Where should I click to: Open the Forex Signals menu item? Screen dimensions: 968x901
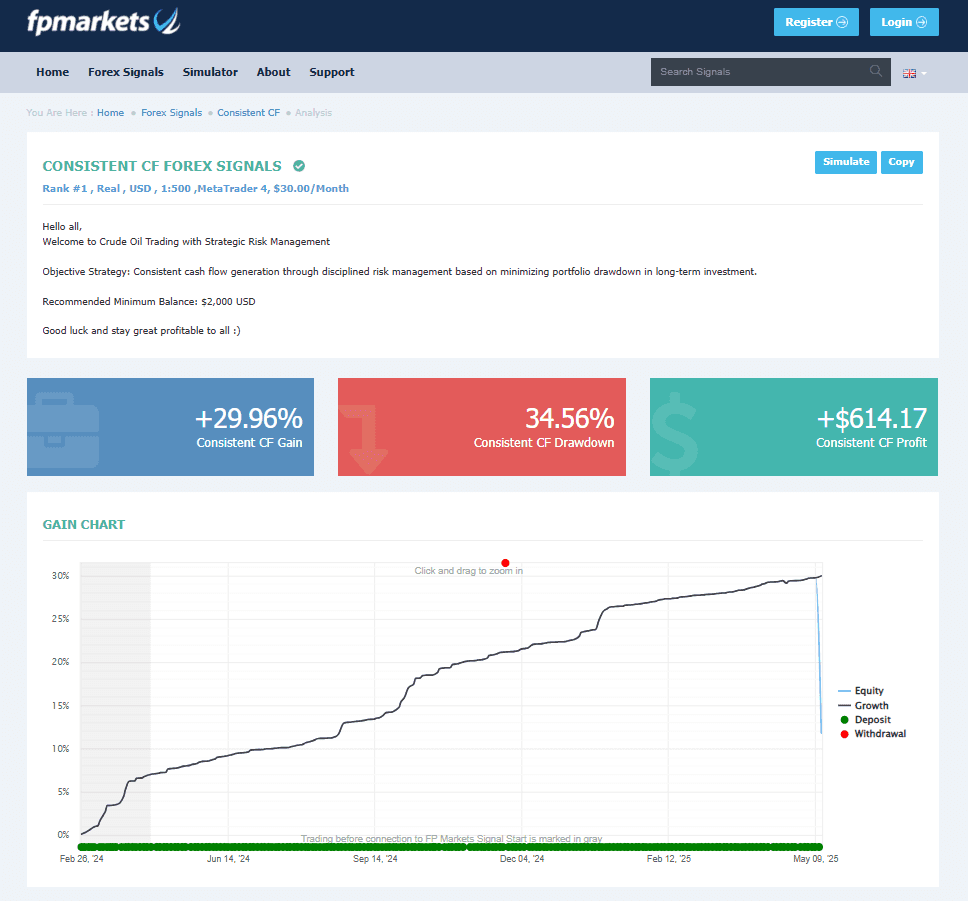point(126,72)
